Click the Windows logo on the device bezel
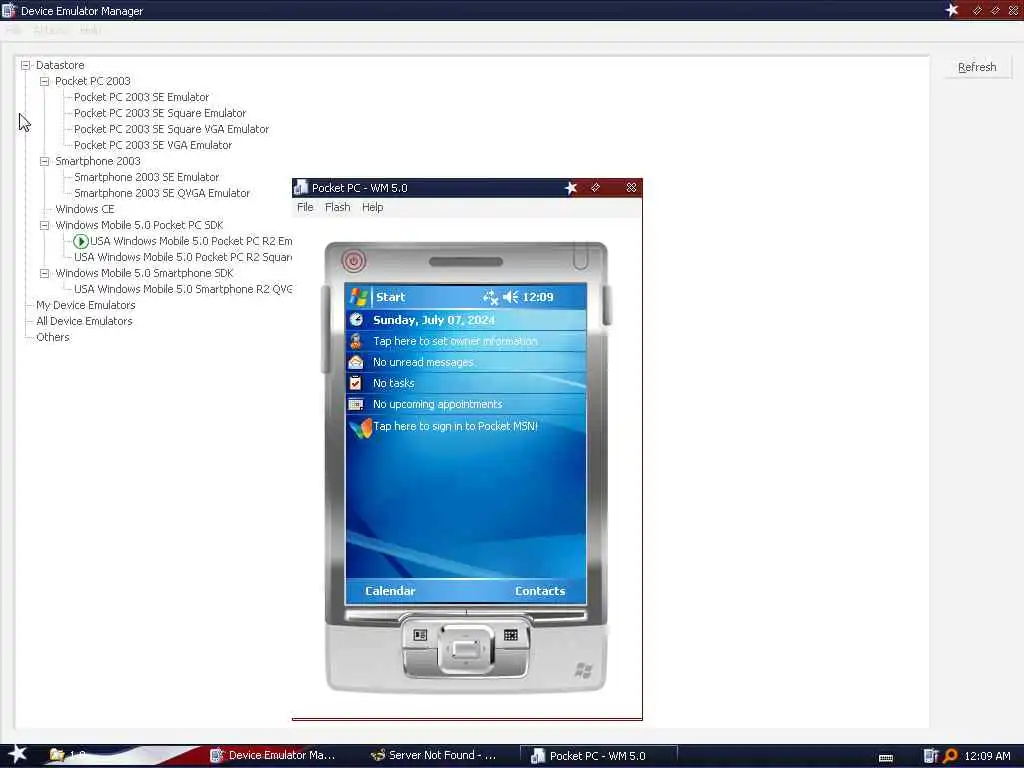Viewport: 1024px width, 768px height. tap(583, 670)
